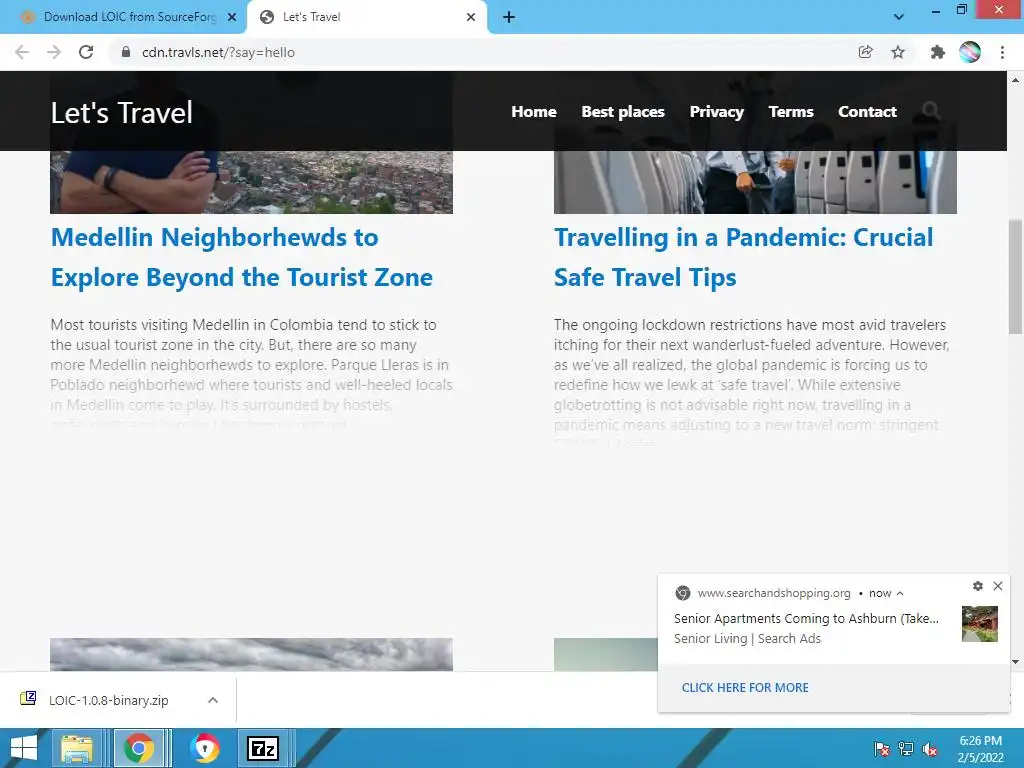Click the www.searchandshopping.org source label

coord(774,593)
